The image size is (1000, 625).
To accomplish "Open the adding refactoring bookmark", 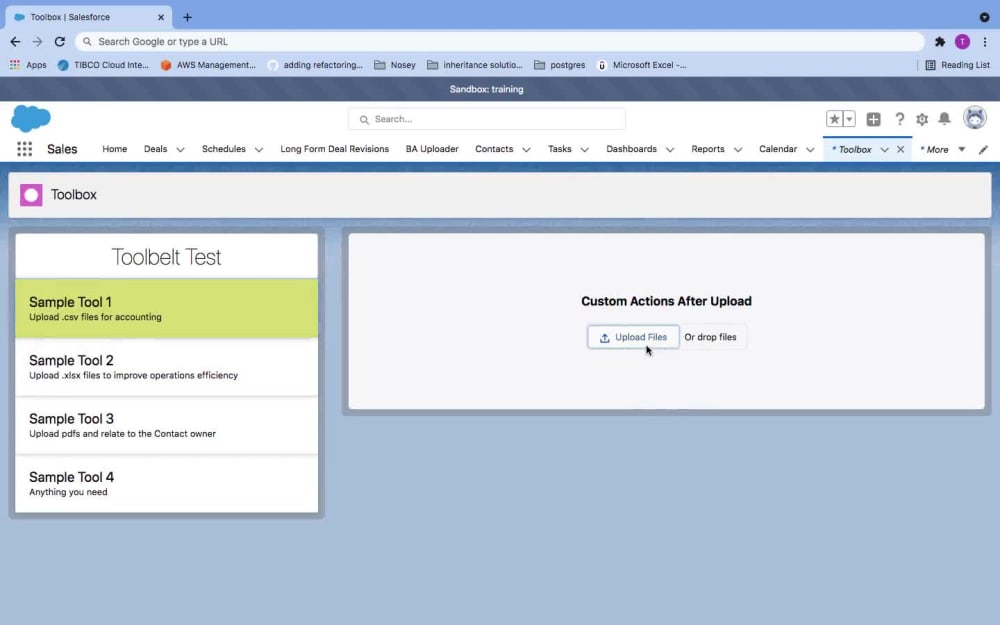I will (315, 65).
